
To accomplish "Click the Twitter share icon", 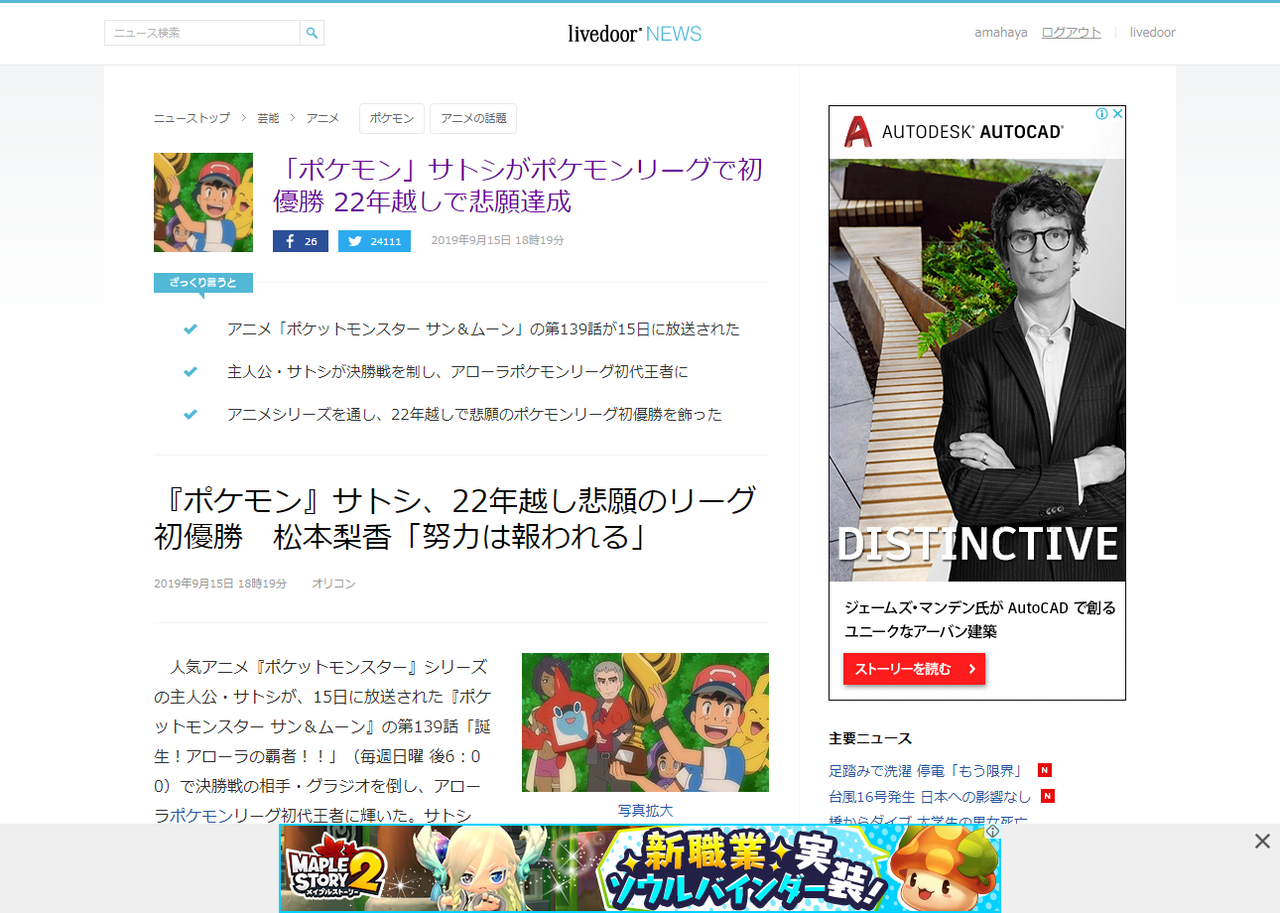I will pyautogui.click(x=355, y=240).
